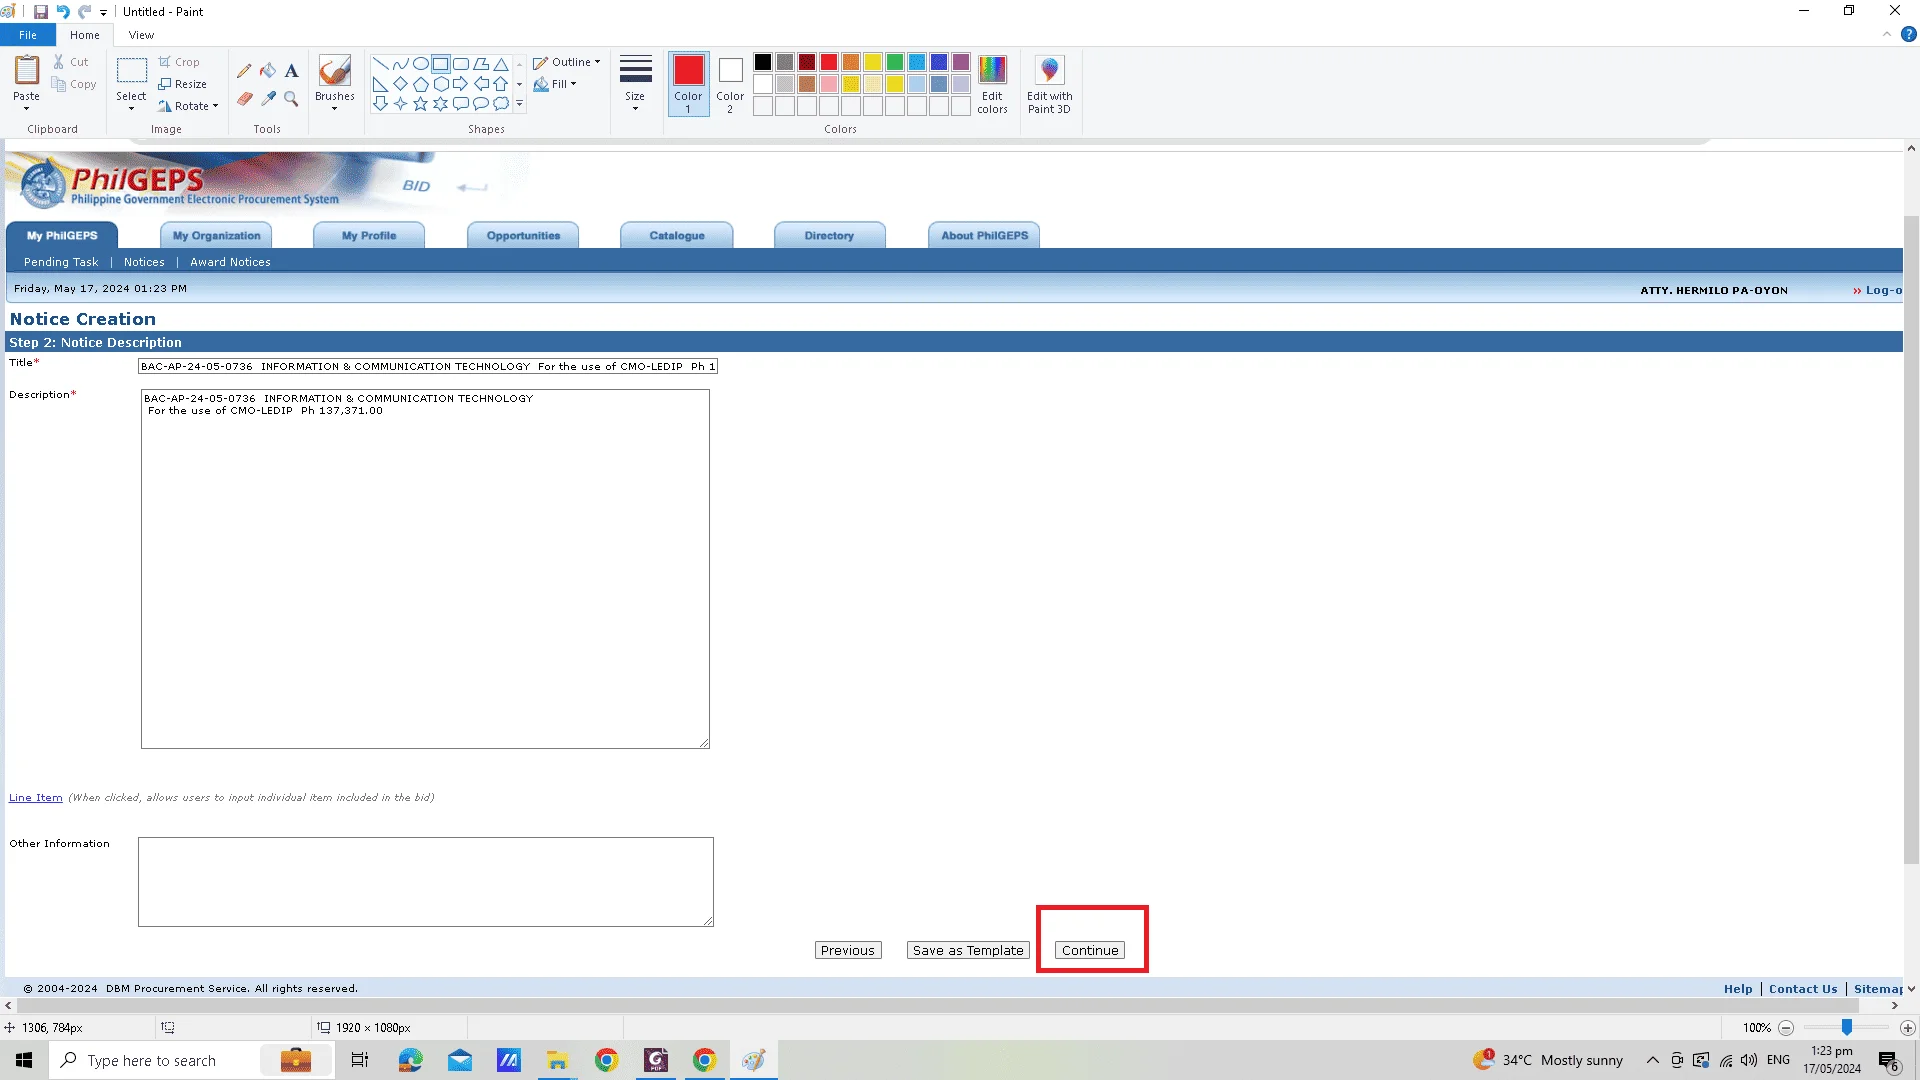
Task: Choose the Diamond shape
Action: click(400, 84)
